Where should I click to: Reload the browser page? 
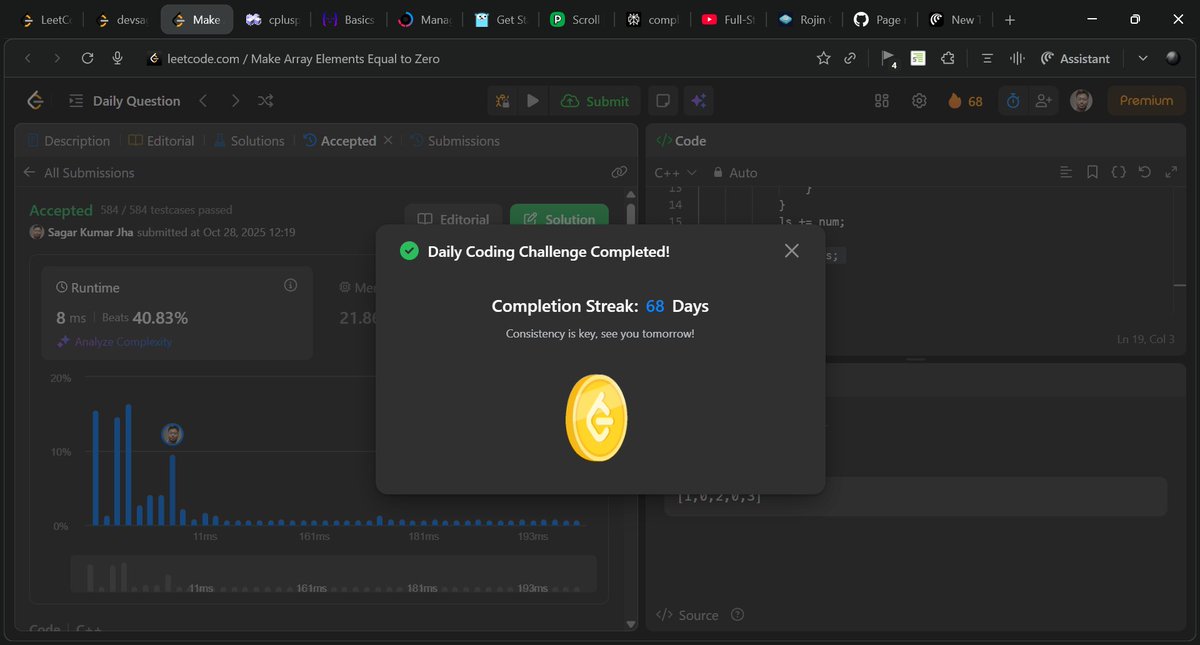(87, 59)
